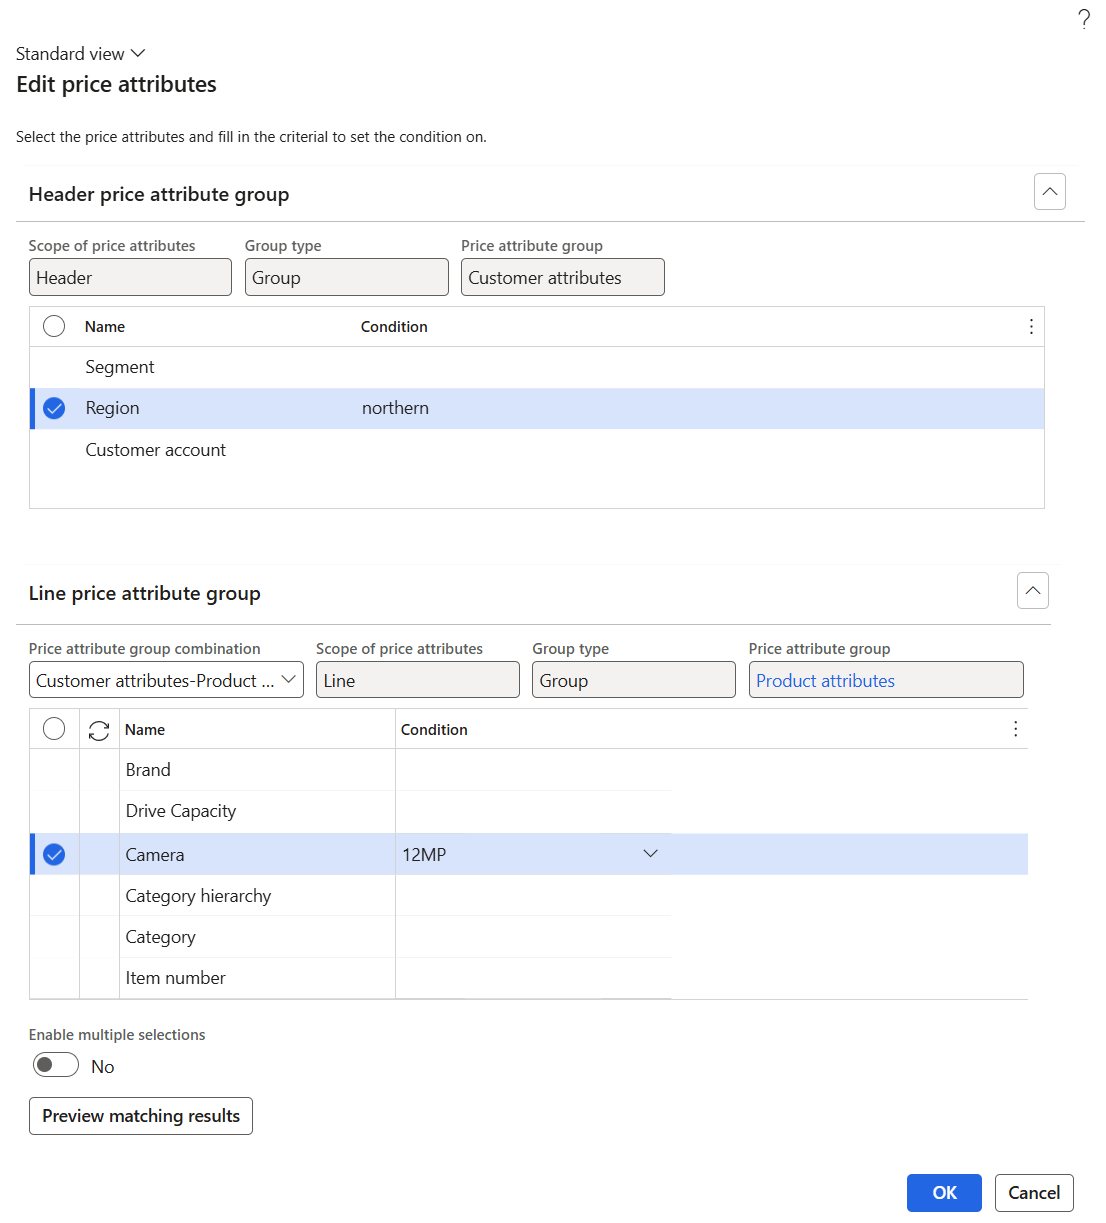Open line grid more options menu
The height and width of the screenshot is (1223, 1106).
point(1015,729)
